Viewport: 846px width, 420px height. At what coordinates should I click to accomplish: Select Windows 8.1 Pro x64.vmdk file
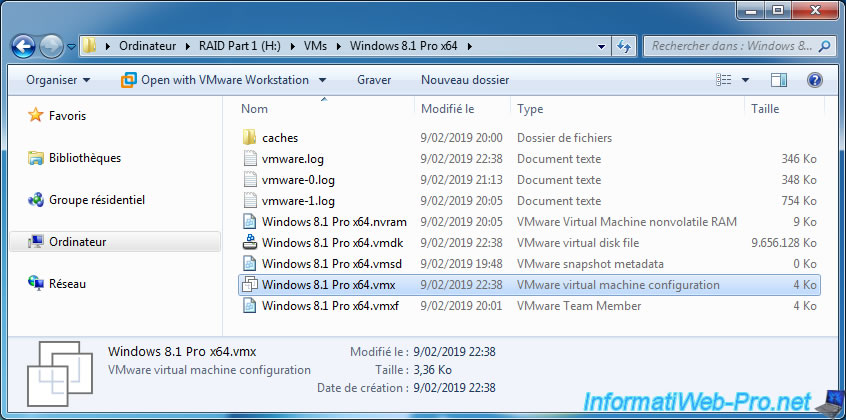click(529, 243)
